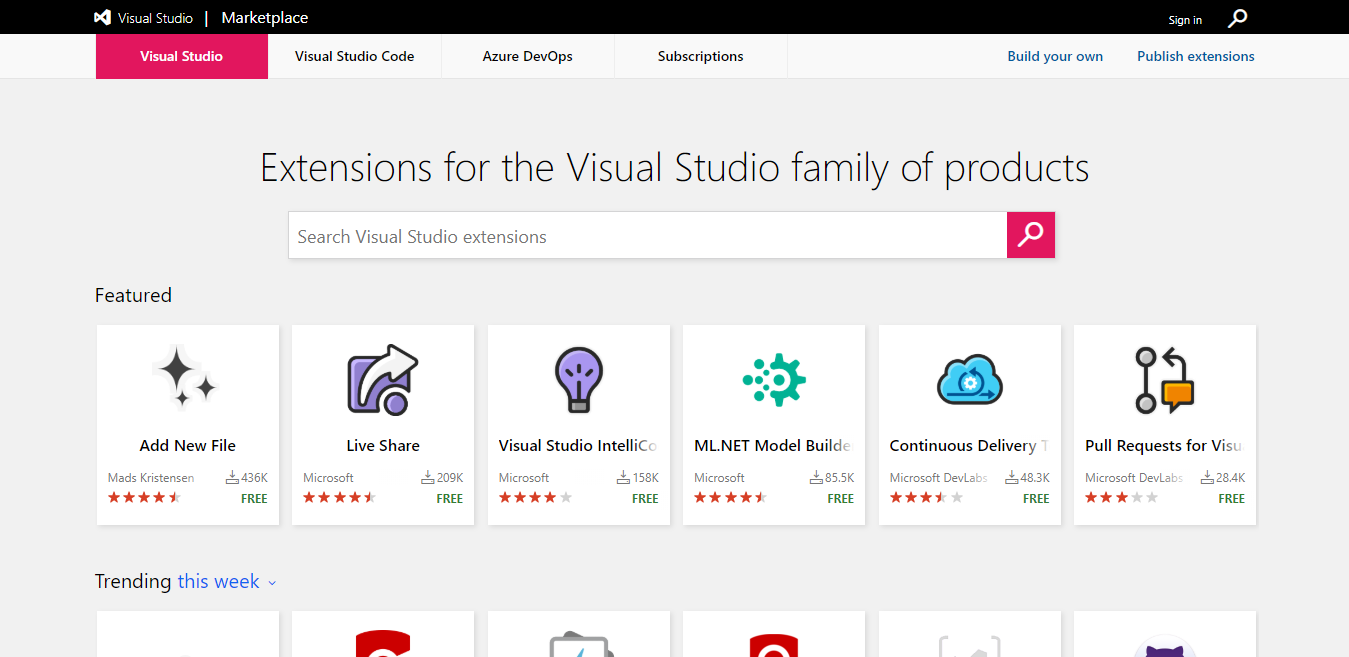
Task: Click the IntelliCode lightbulb icon
Action: [578, 379]
